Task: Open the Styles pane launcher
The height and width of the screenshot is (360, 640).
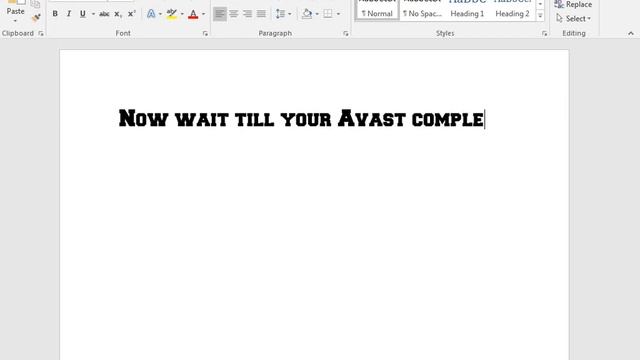Action: [544, 33]
